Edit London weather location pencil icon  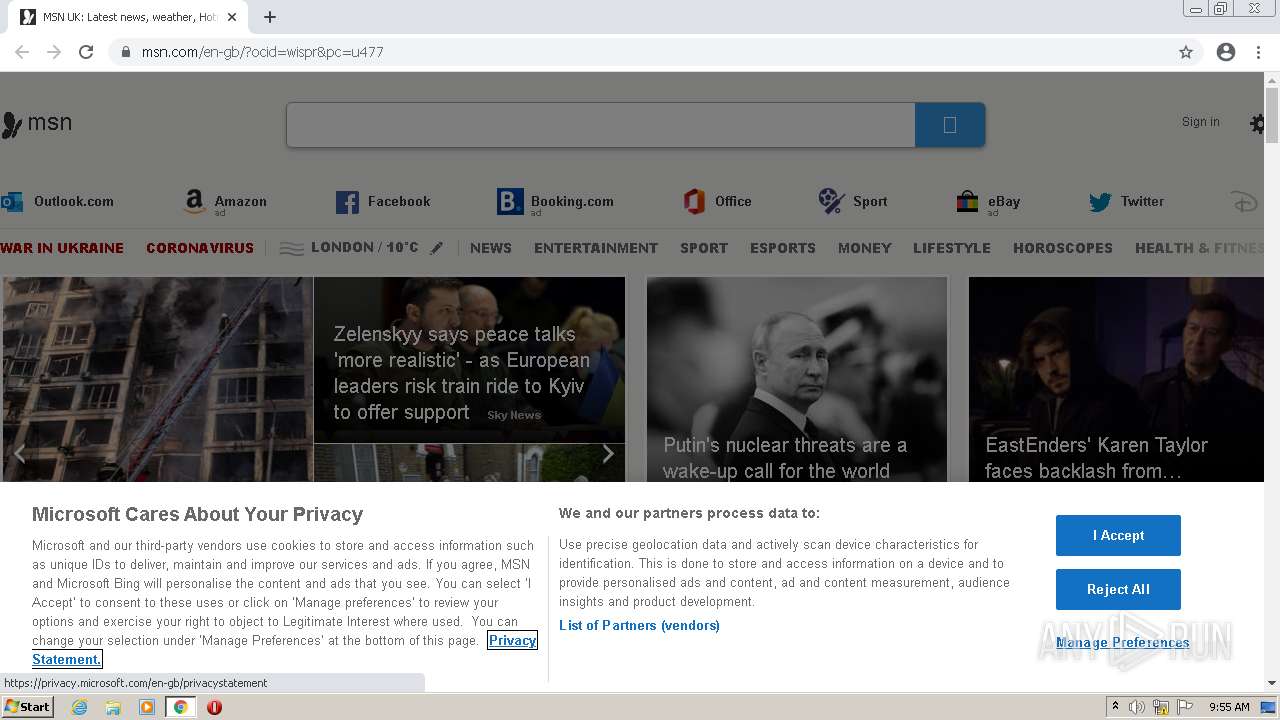pyautogui.click(x=436, y=248)
